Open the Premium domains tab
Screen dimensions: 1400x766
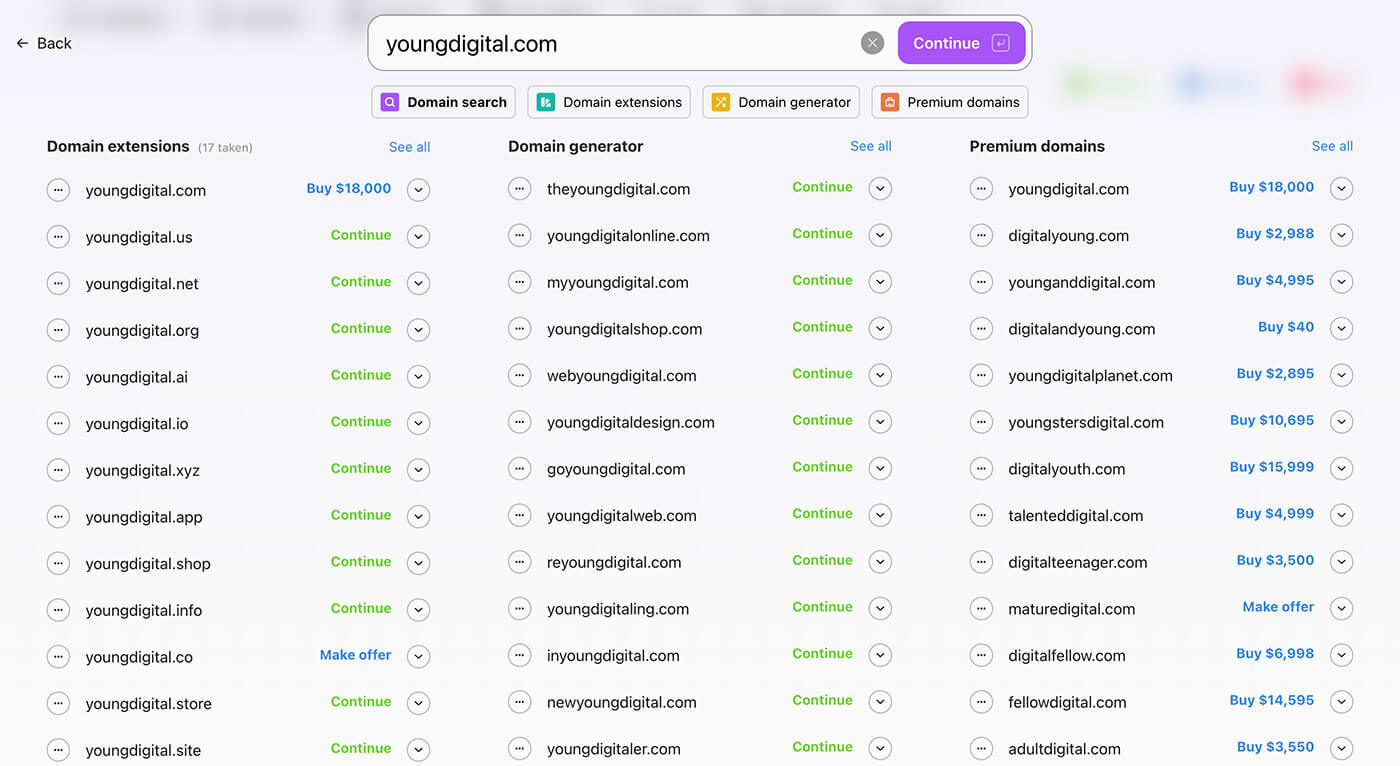pyautogui.click(x=950, y=102)
